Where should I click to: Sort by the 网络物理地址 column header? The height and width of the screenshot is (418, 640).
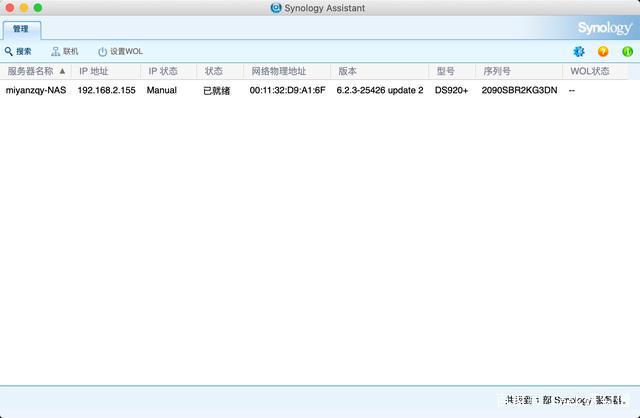click(287, 71)
